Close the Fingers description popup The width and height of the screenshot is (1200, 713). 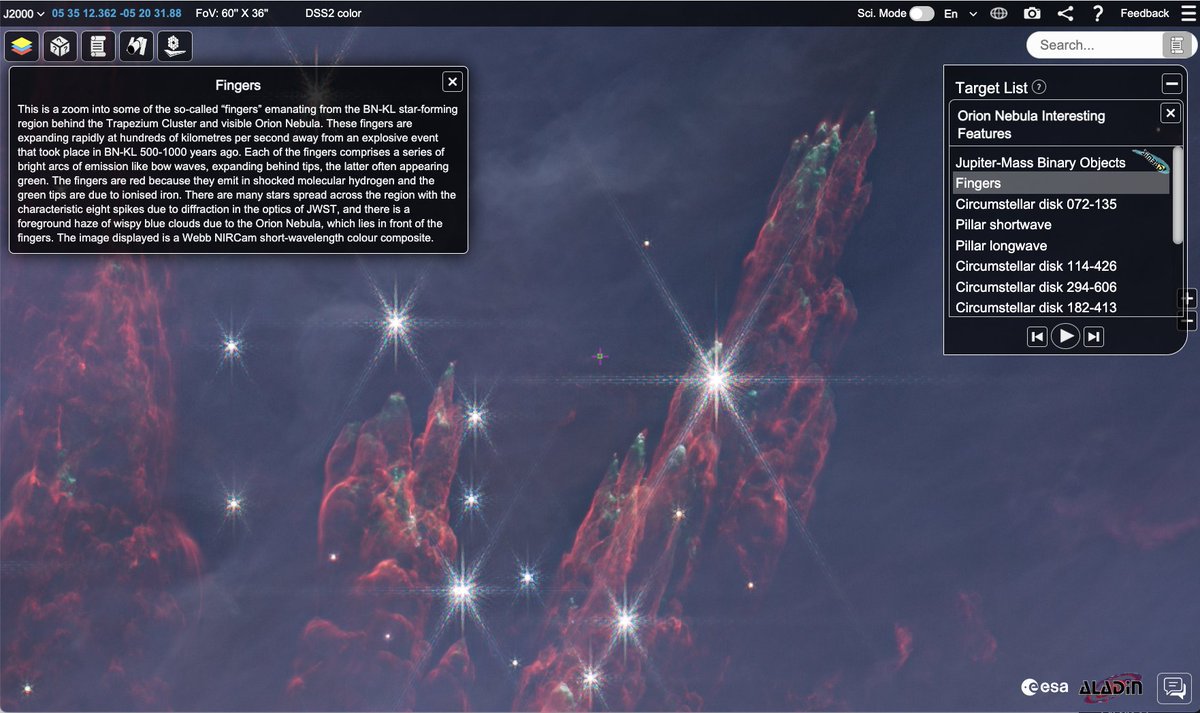[453, 82]
